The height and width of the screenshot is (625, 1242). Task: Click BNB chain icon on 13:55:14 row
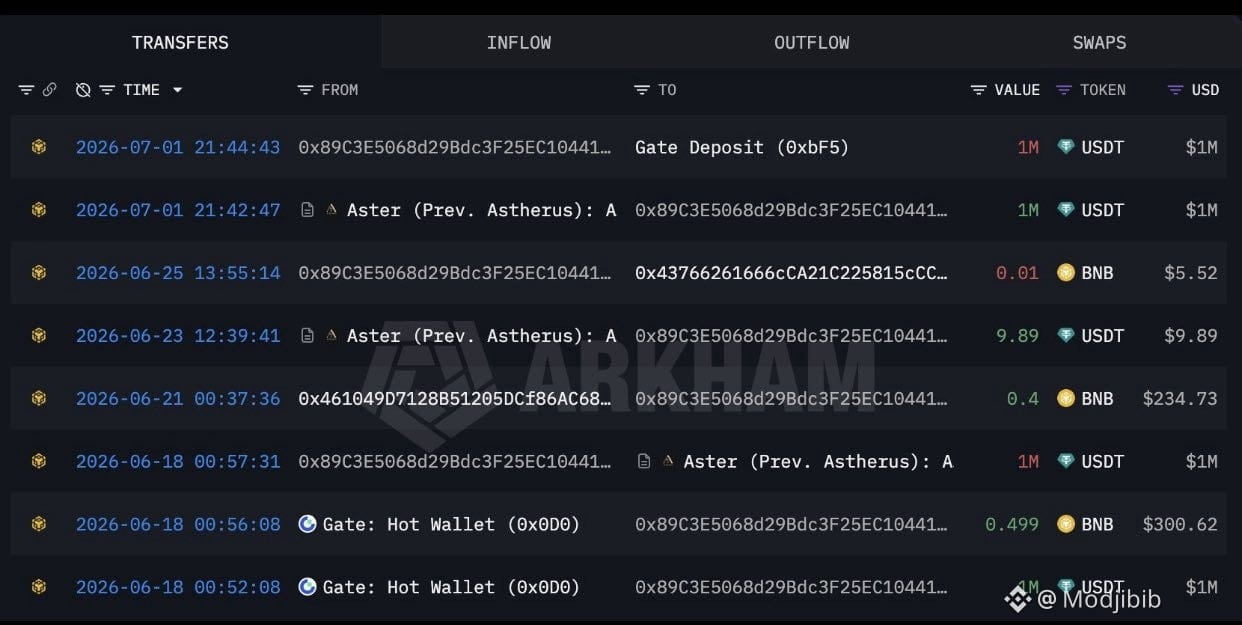click(38, 273)
